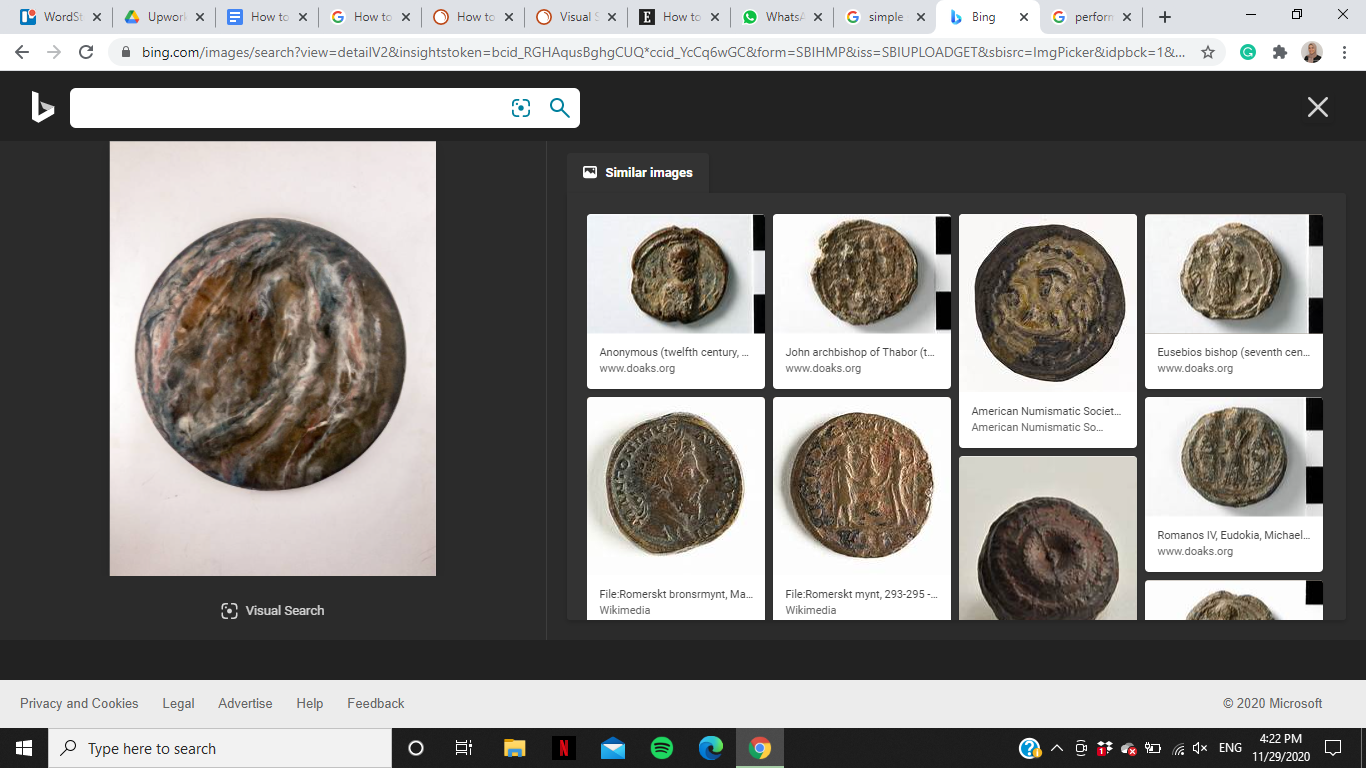1366x768 pixels.
Task: Open the Feedback footer link
Action: coord(376,703)
